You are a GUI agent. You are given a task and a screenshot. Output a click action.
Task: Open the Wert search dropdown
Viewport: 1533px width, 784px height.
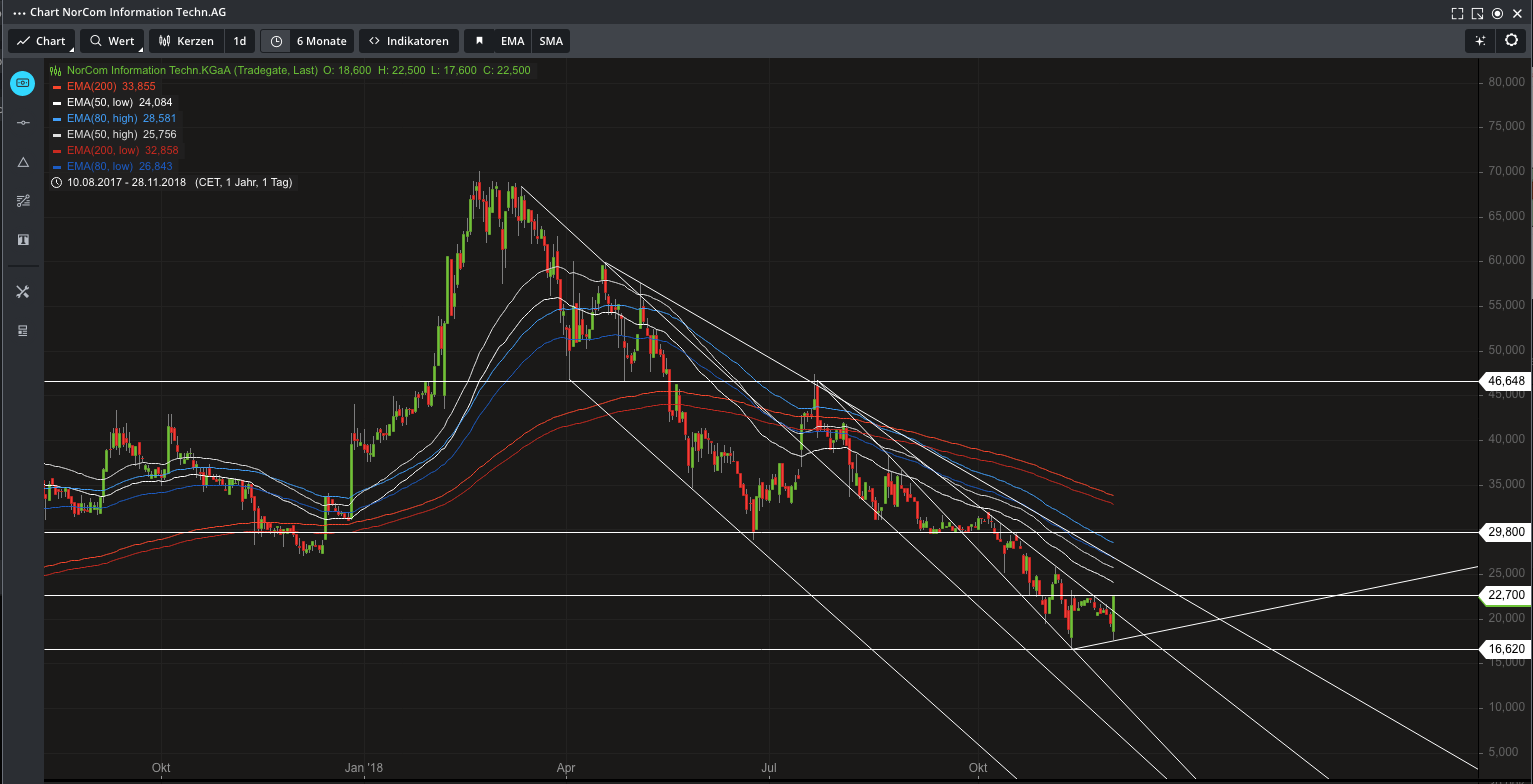(112, 41)
